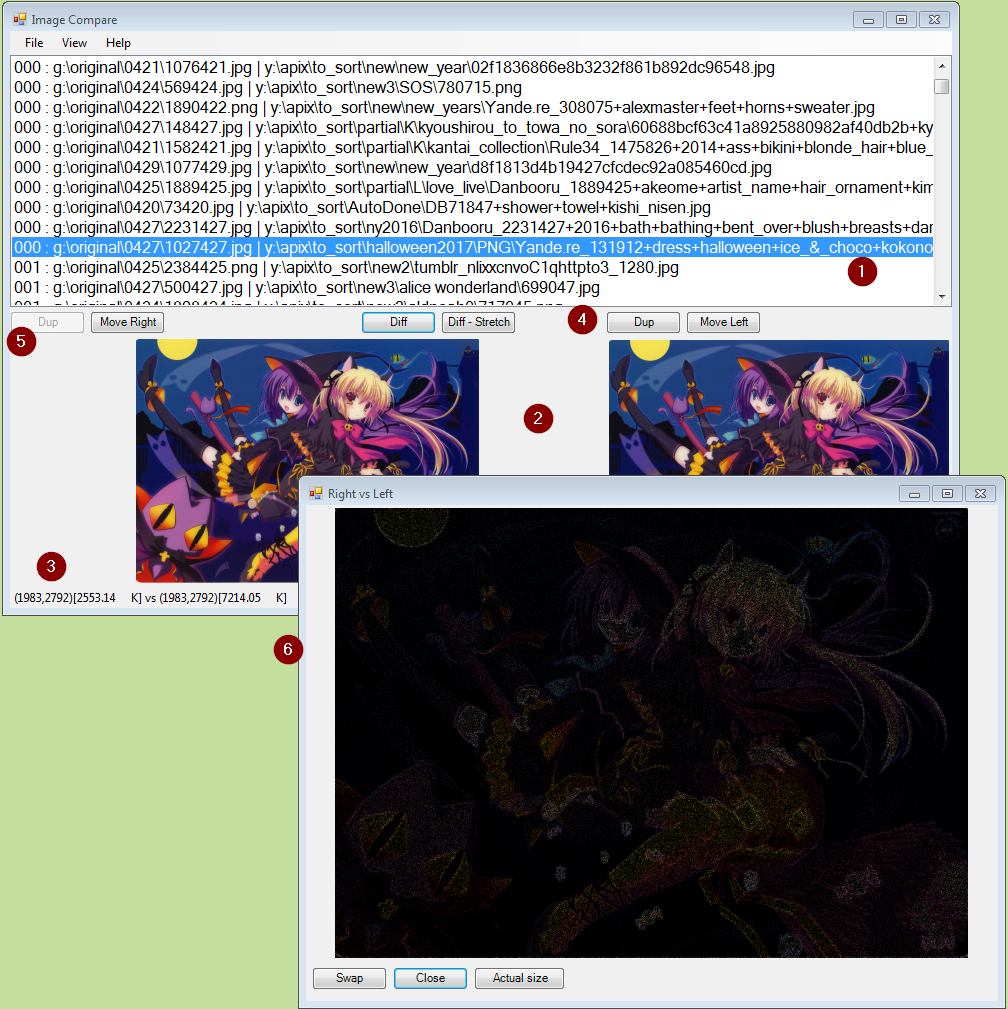Click the list scrollbar down arrow
The width and height of the screenshot is (1008, 1009).
[x=942, y=297]
